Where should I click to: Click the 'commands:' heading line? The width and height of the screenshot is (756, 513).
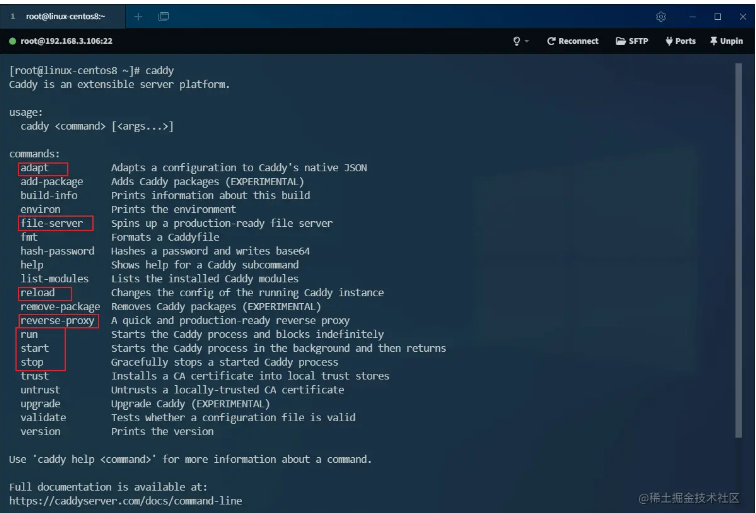point(35,154)
